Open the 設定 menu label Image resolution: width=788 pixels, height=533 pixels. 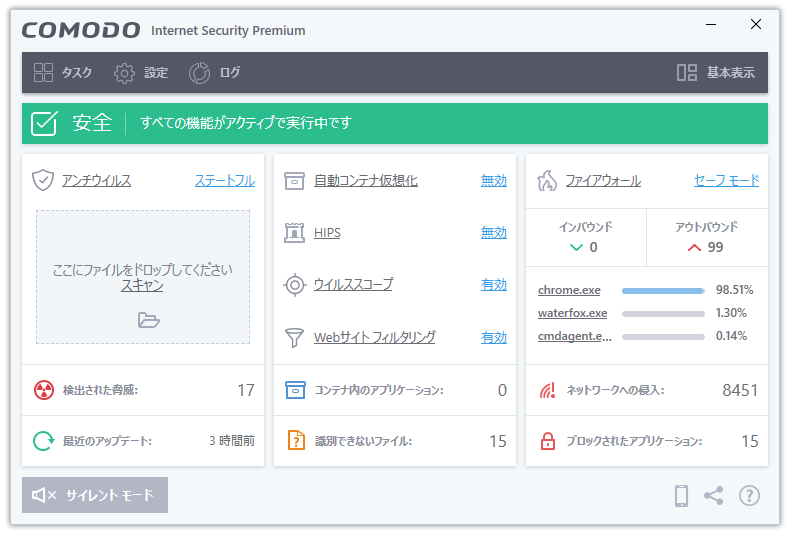[156, 73]
